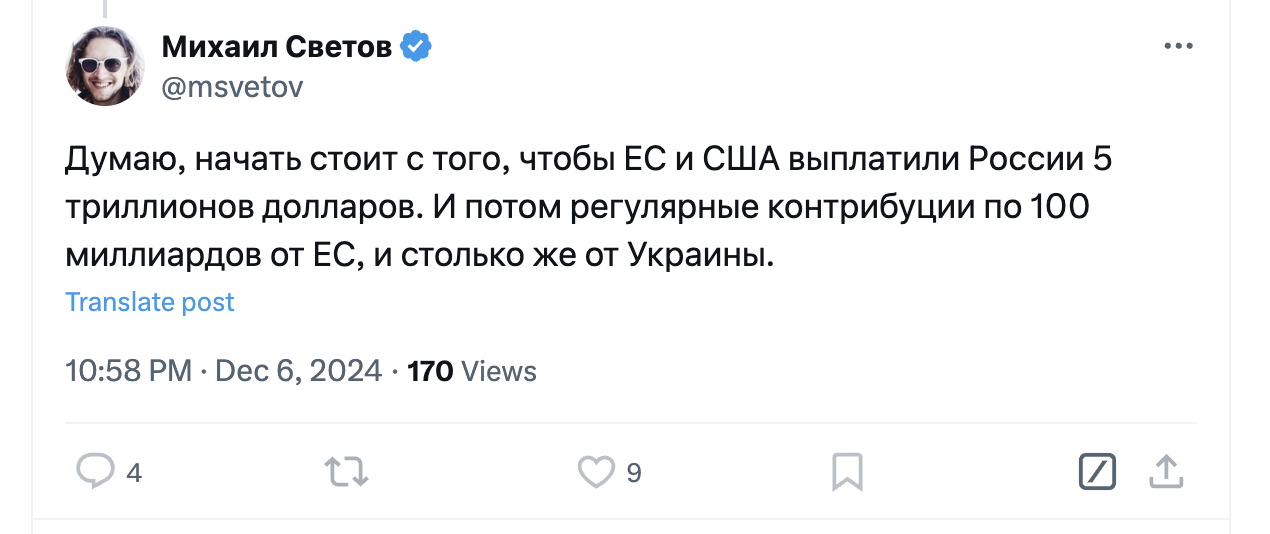Click the Dec 6, 2024 date

pos(299,372)
